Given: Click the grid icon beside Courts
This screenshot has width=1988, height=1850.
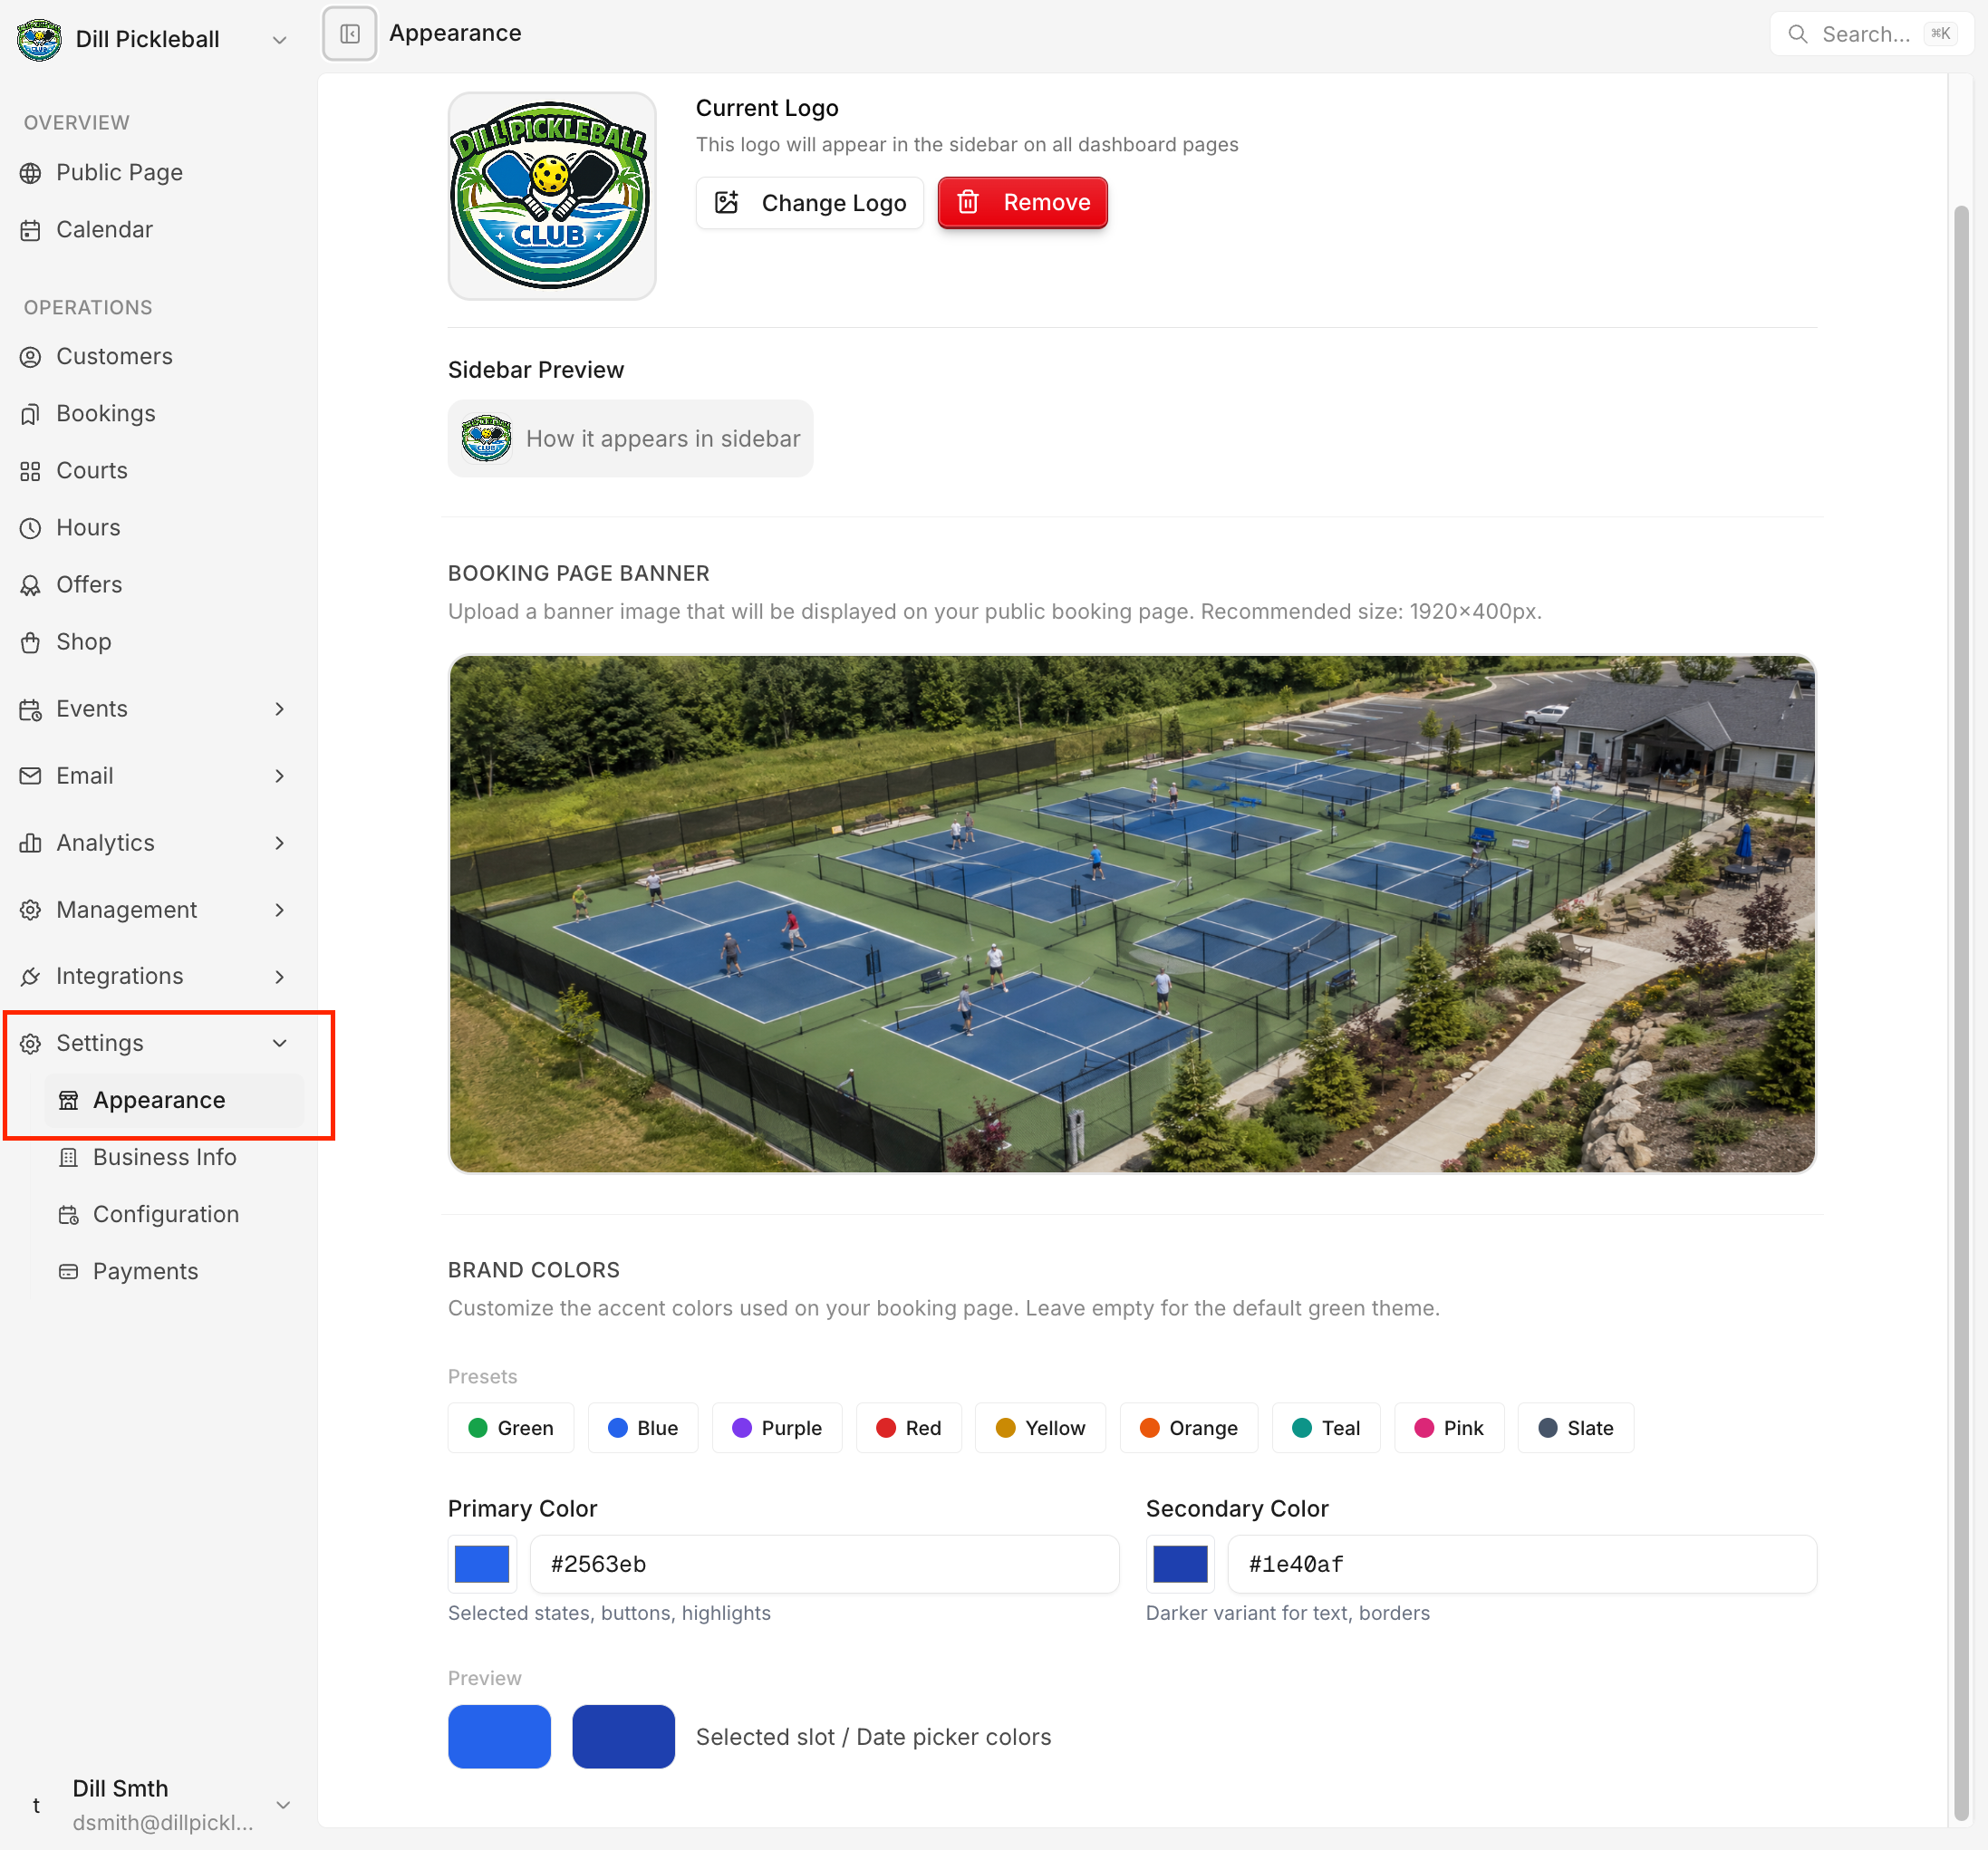Looking at the screenshot, I should click(31, 471).
